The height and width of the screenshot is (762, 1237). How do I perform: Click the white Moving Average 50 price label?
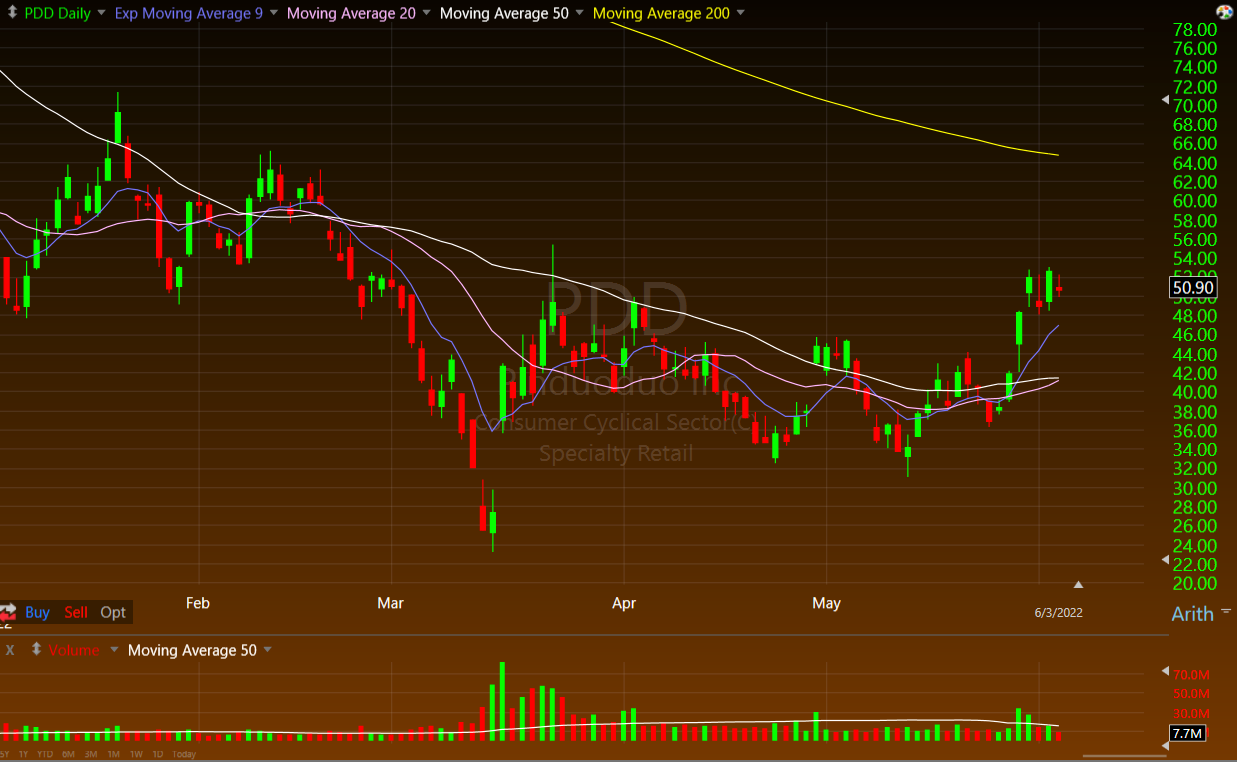[x=504, y=13]
